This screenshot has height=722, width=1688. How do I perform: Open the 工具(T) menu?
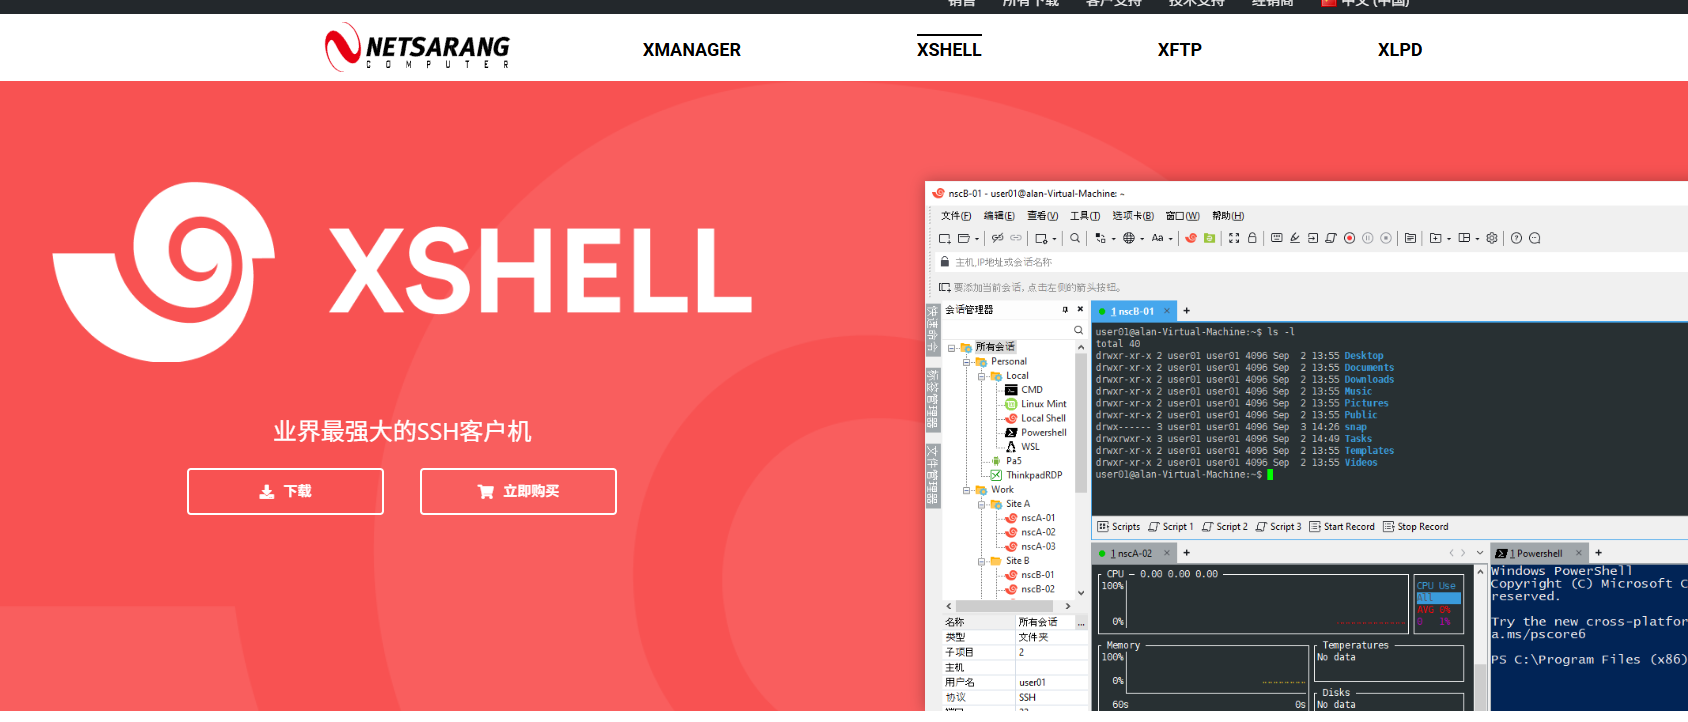click(1085, 216)
